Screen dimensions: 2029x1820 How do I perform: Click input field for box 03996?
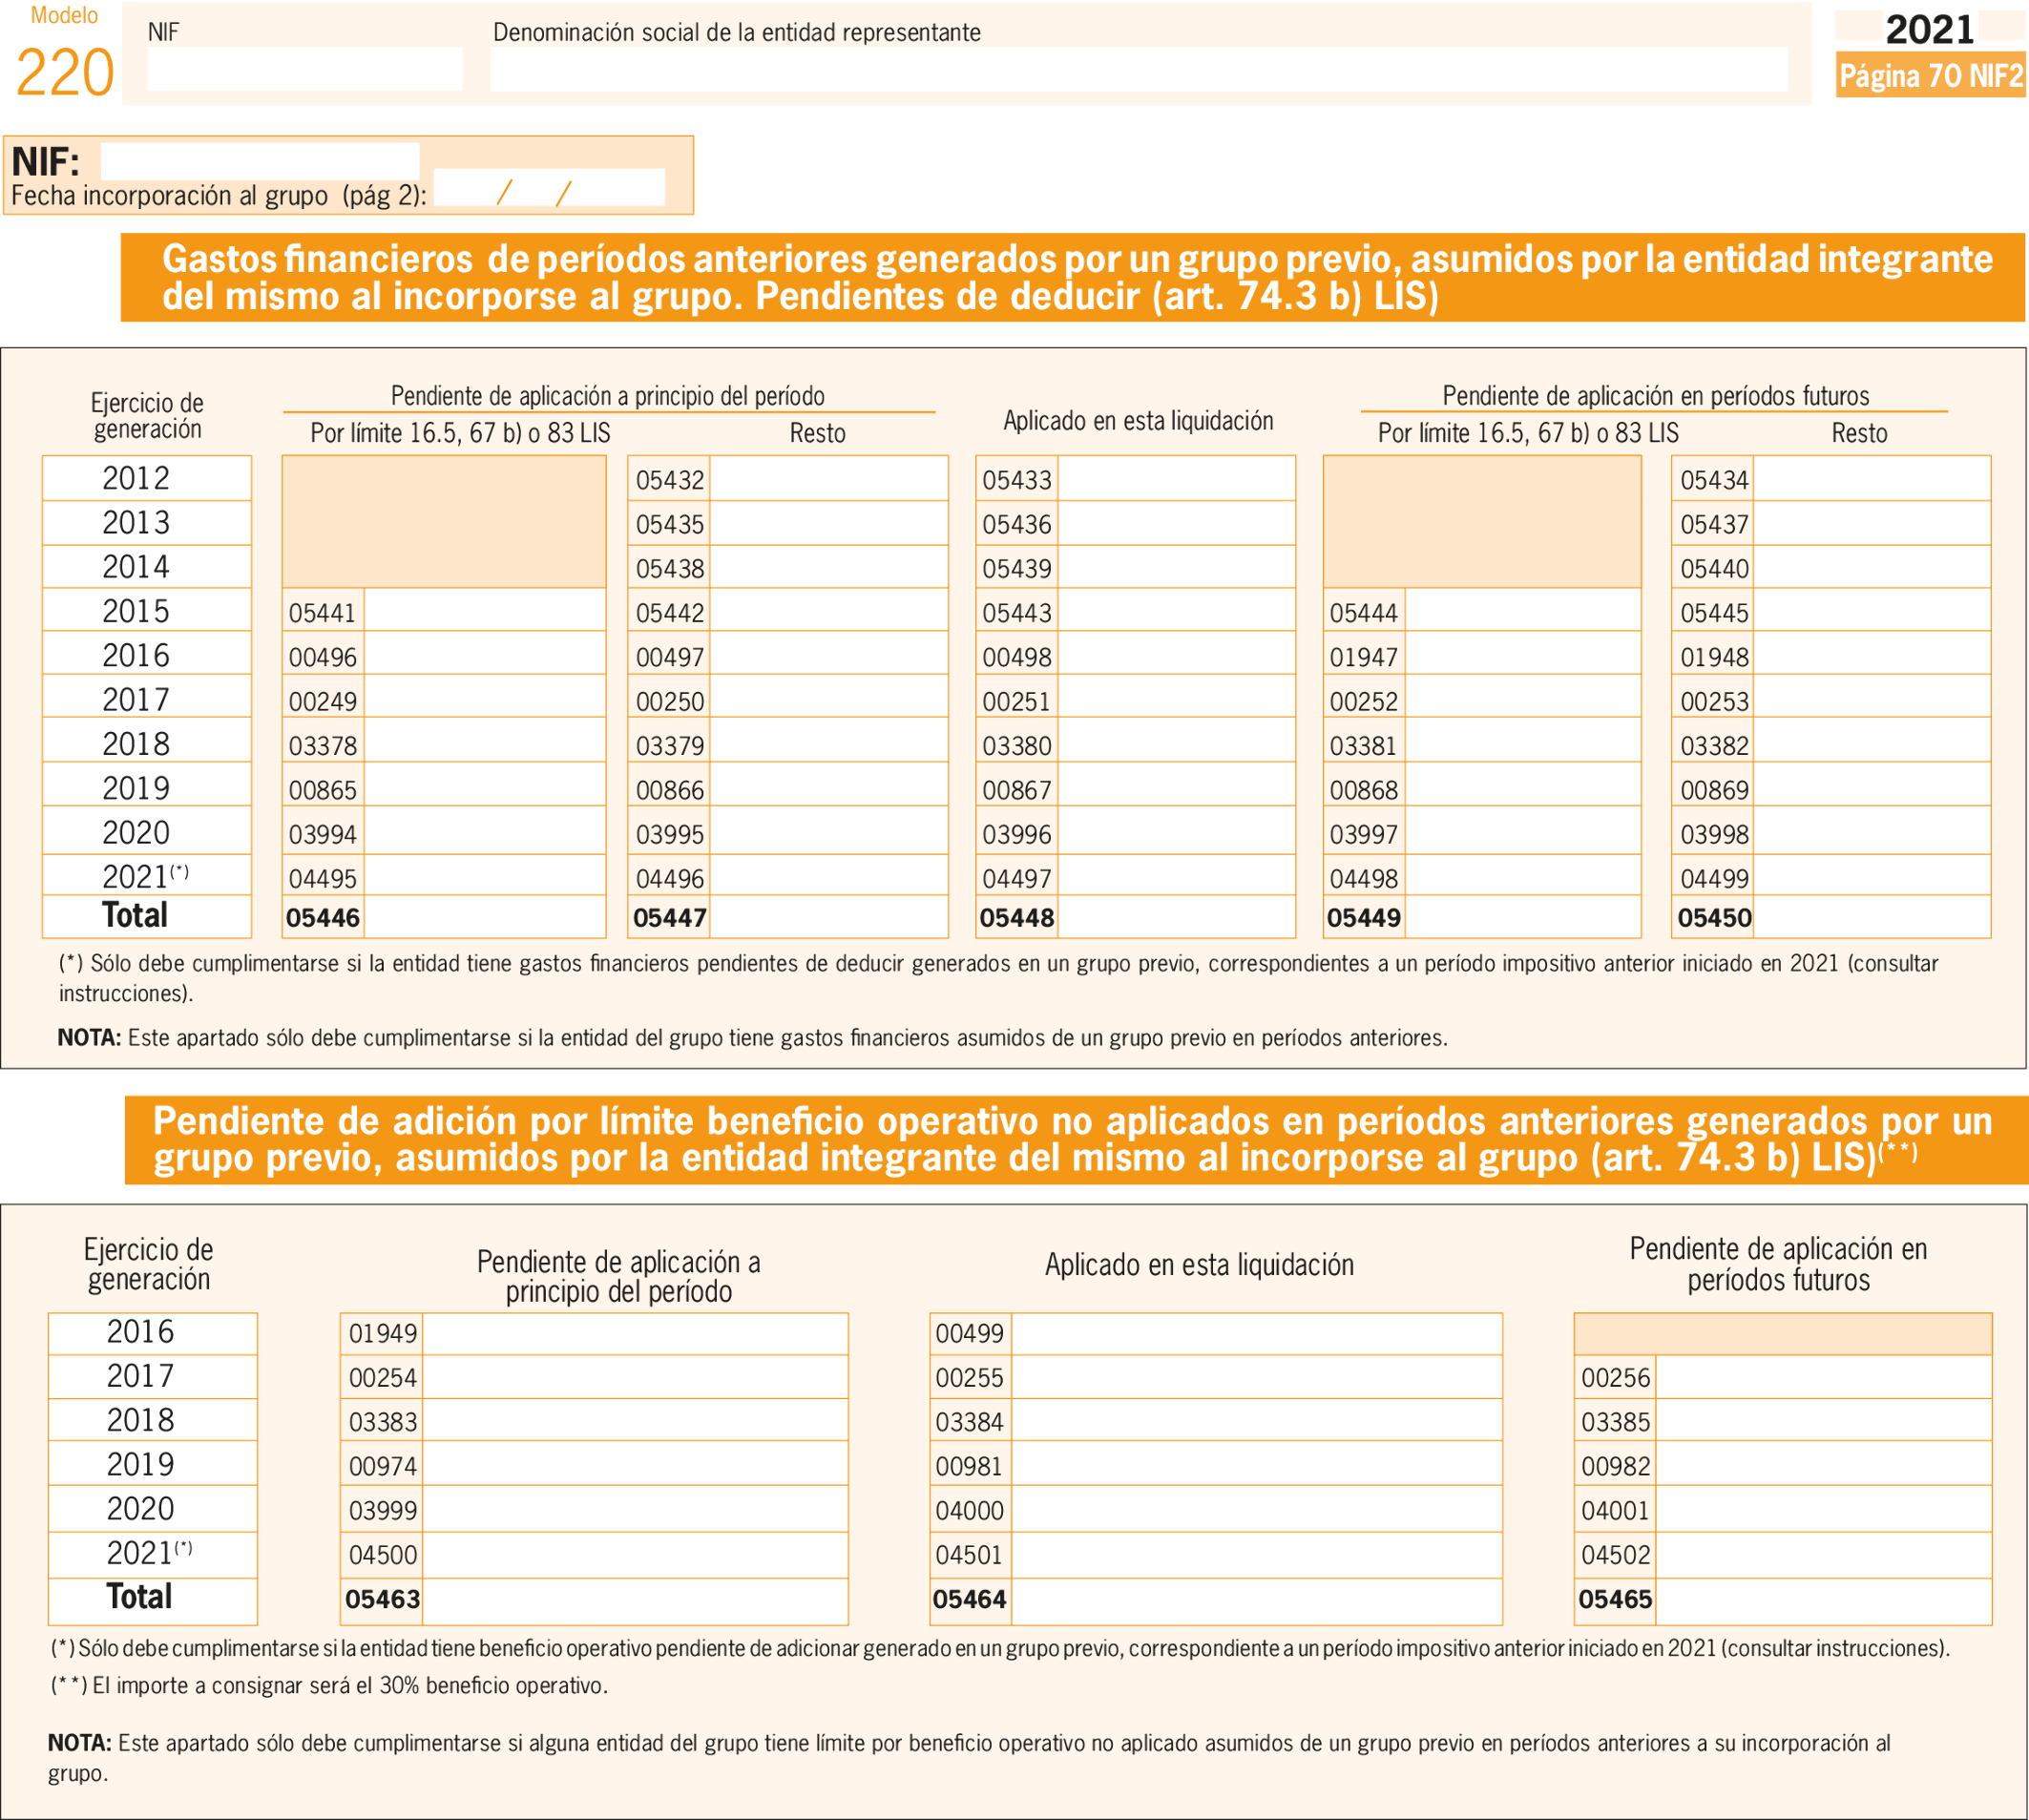pyautogui.click(x=1176, y=831)
